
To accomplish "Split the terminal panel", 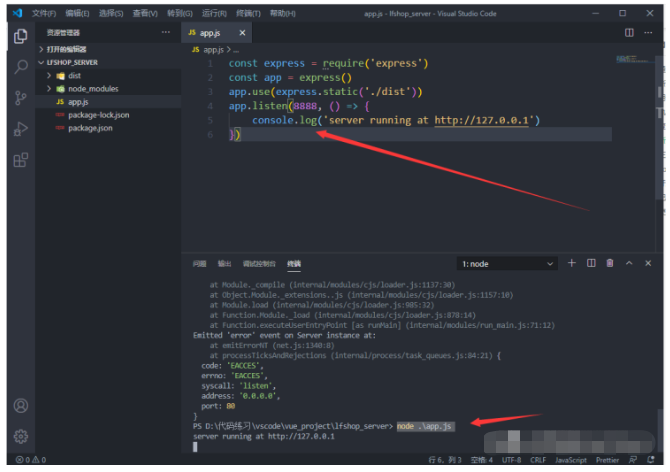I will tap(591, 263).
